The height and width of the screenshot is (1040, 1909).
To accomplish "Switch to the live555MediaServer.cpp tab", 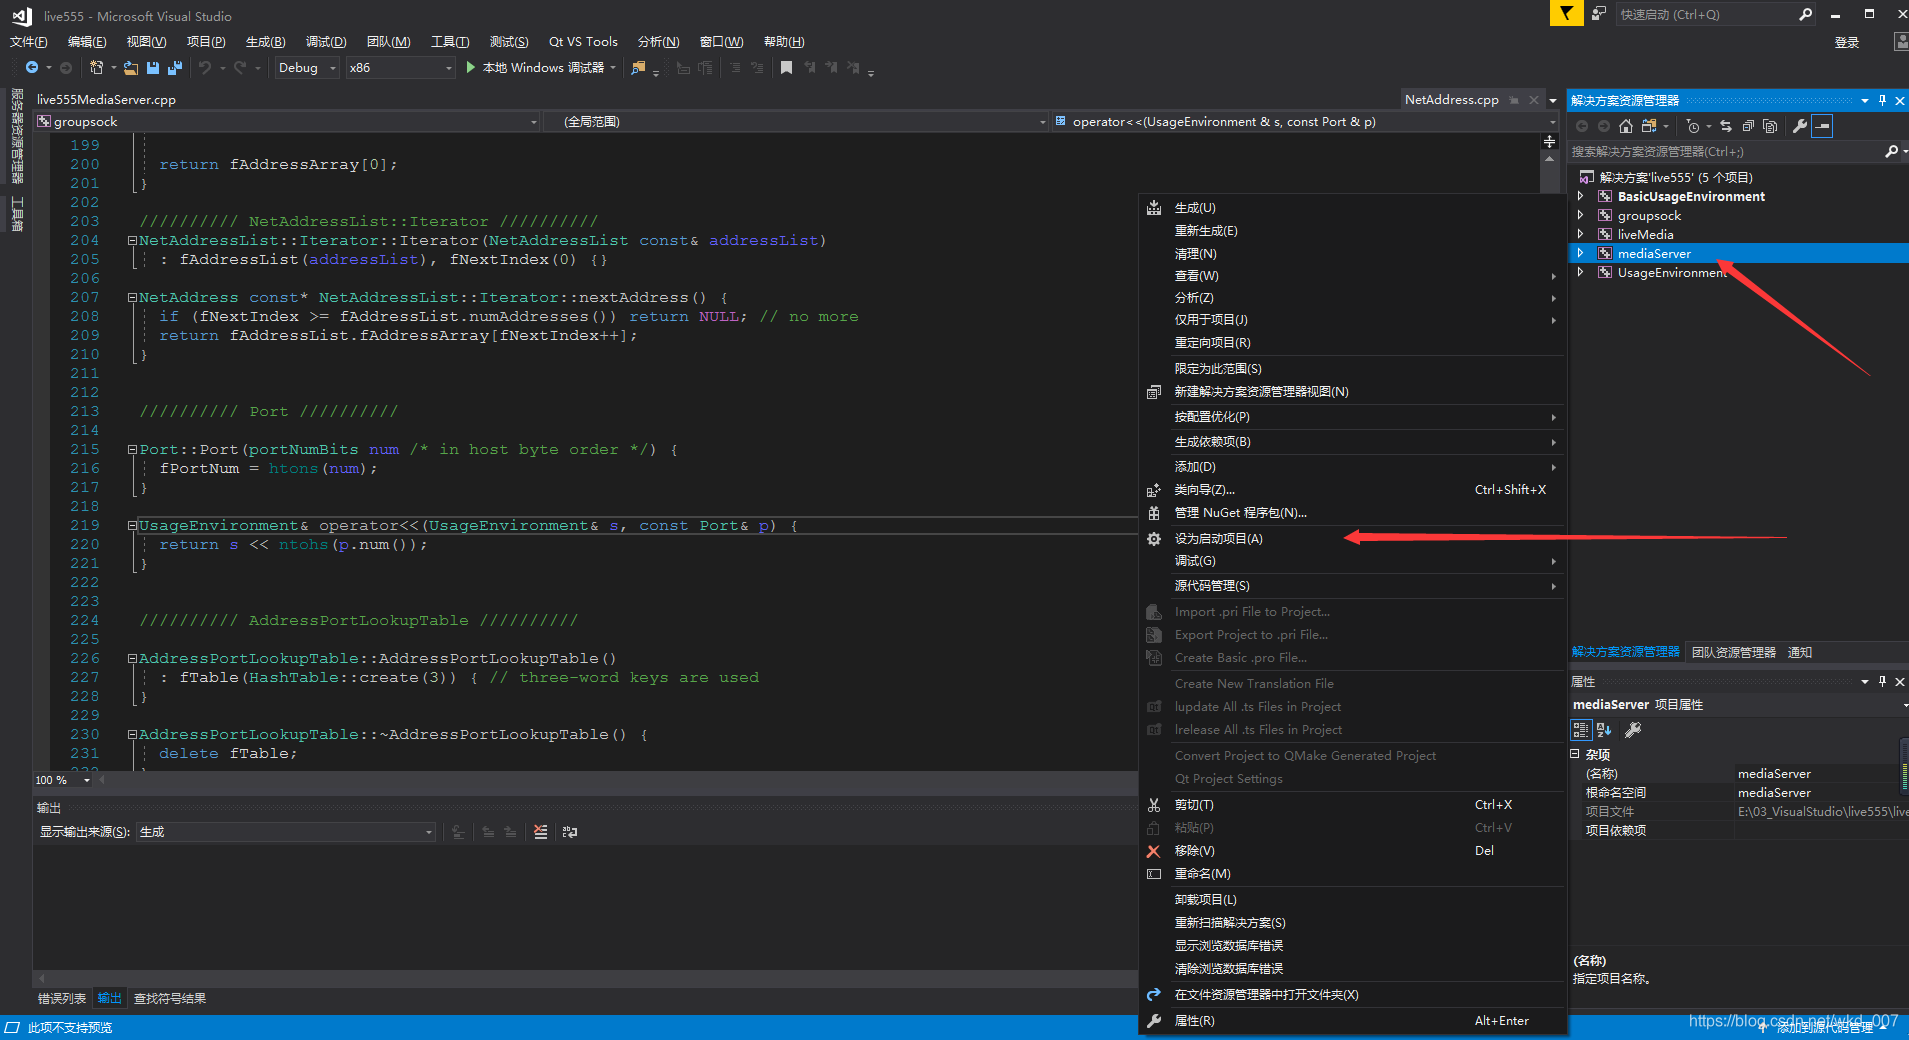I will (106, 99).
